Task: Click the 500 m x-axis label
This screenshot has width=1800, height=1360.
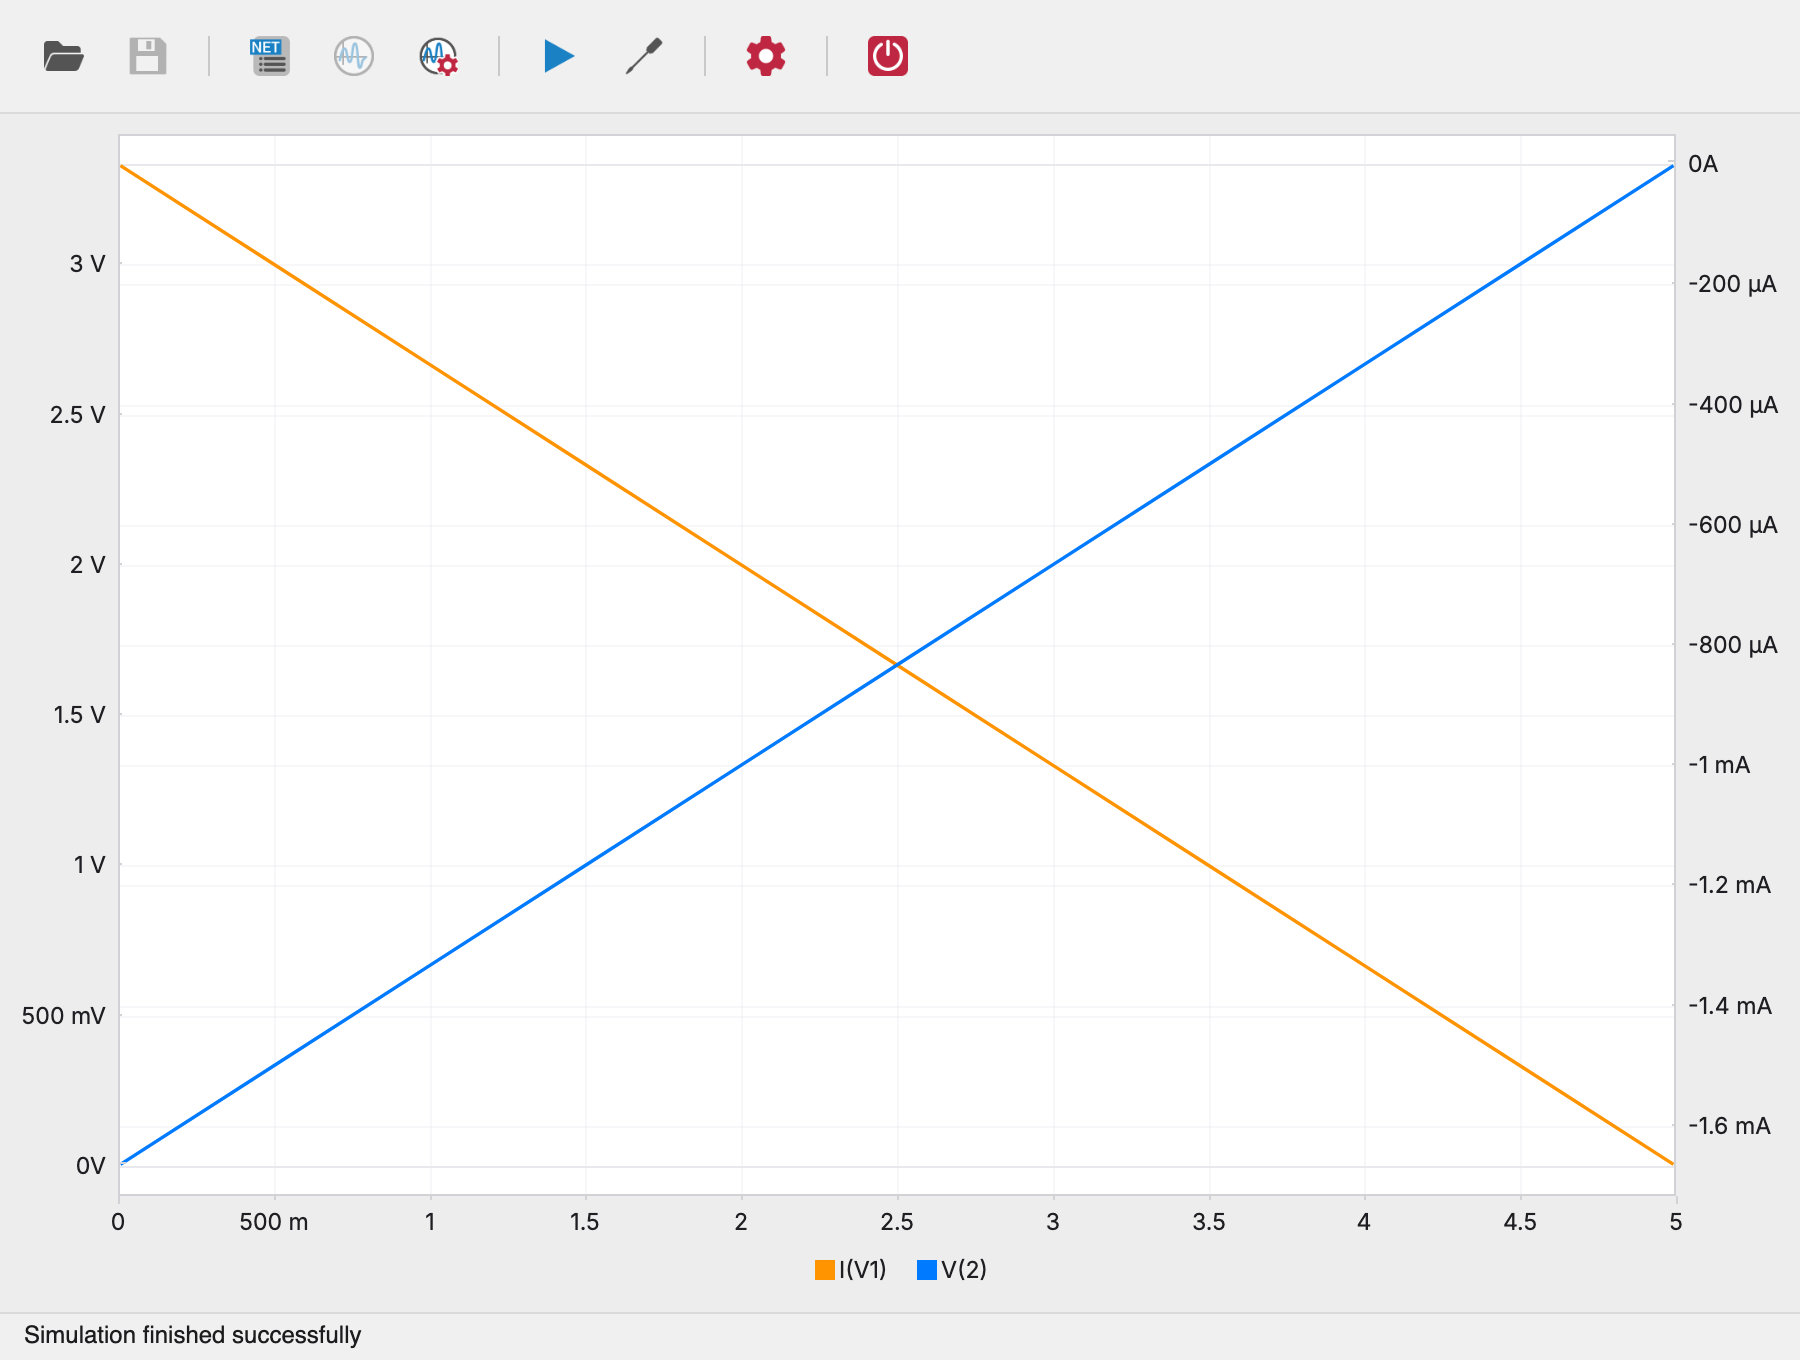Action: [274, 1222]
